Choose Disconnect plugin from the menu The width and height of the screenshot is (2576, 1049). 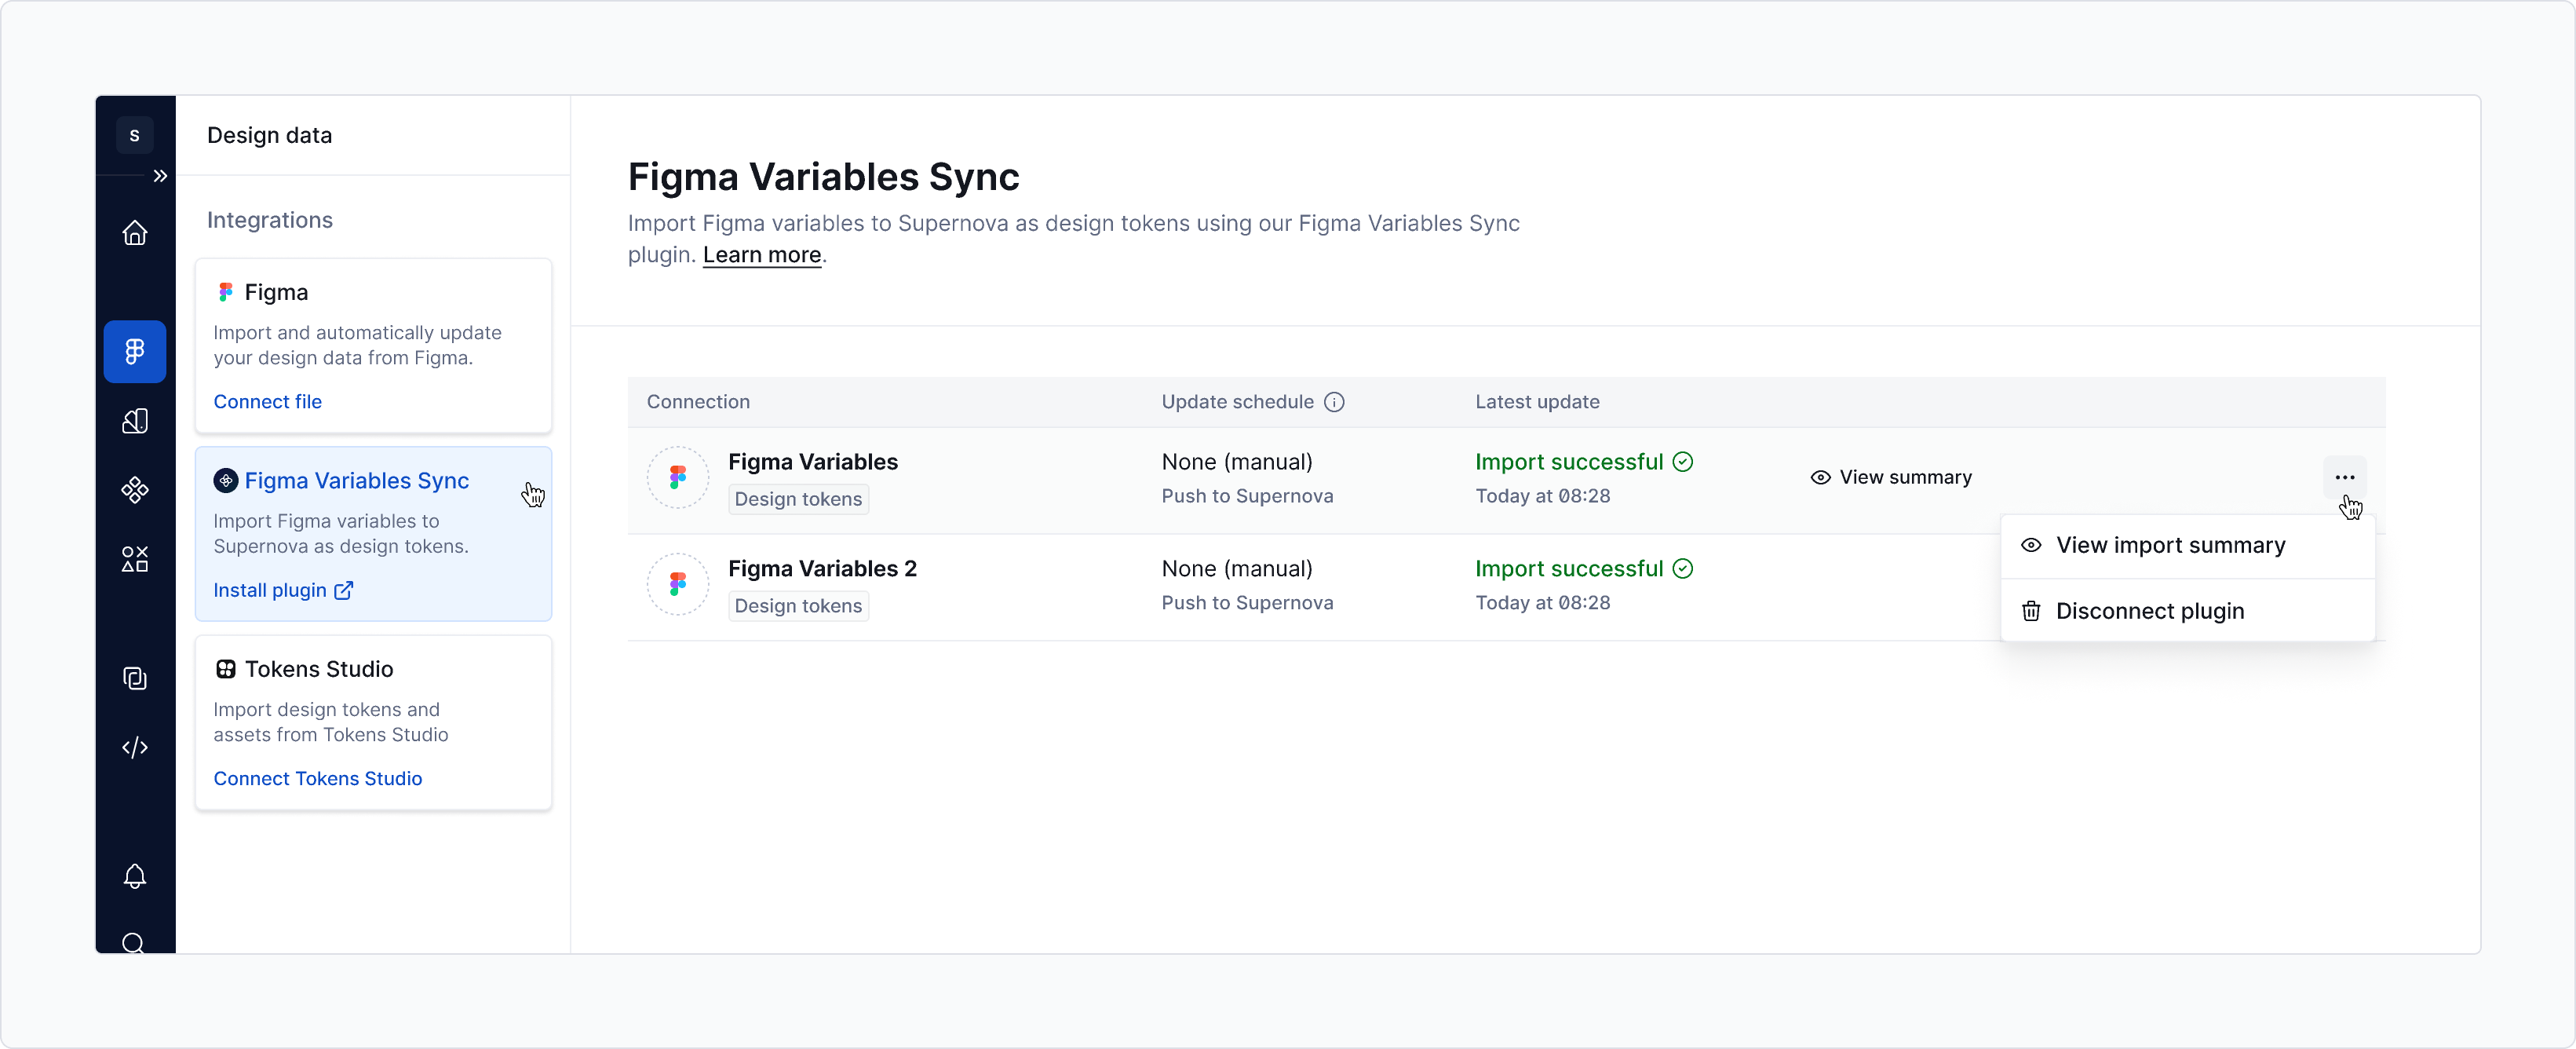tap(2150, 610)
